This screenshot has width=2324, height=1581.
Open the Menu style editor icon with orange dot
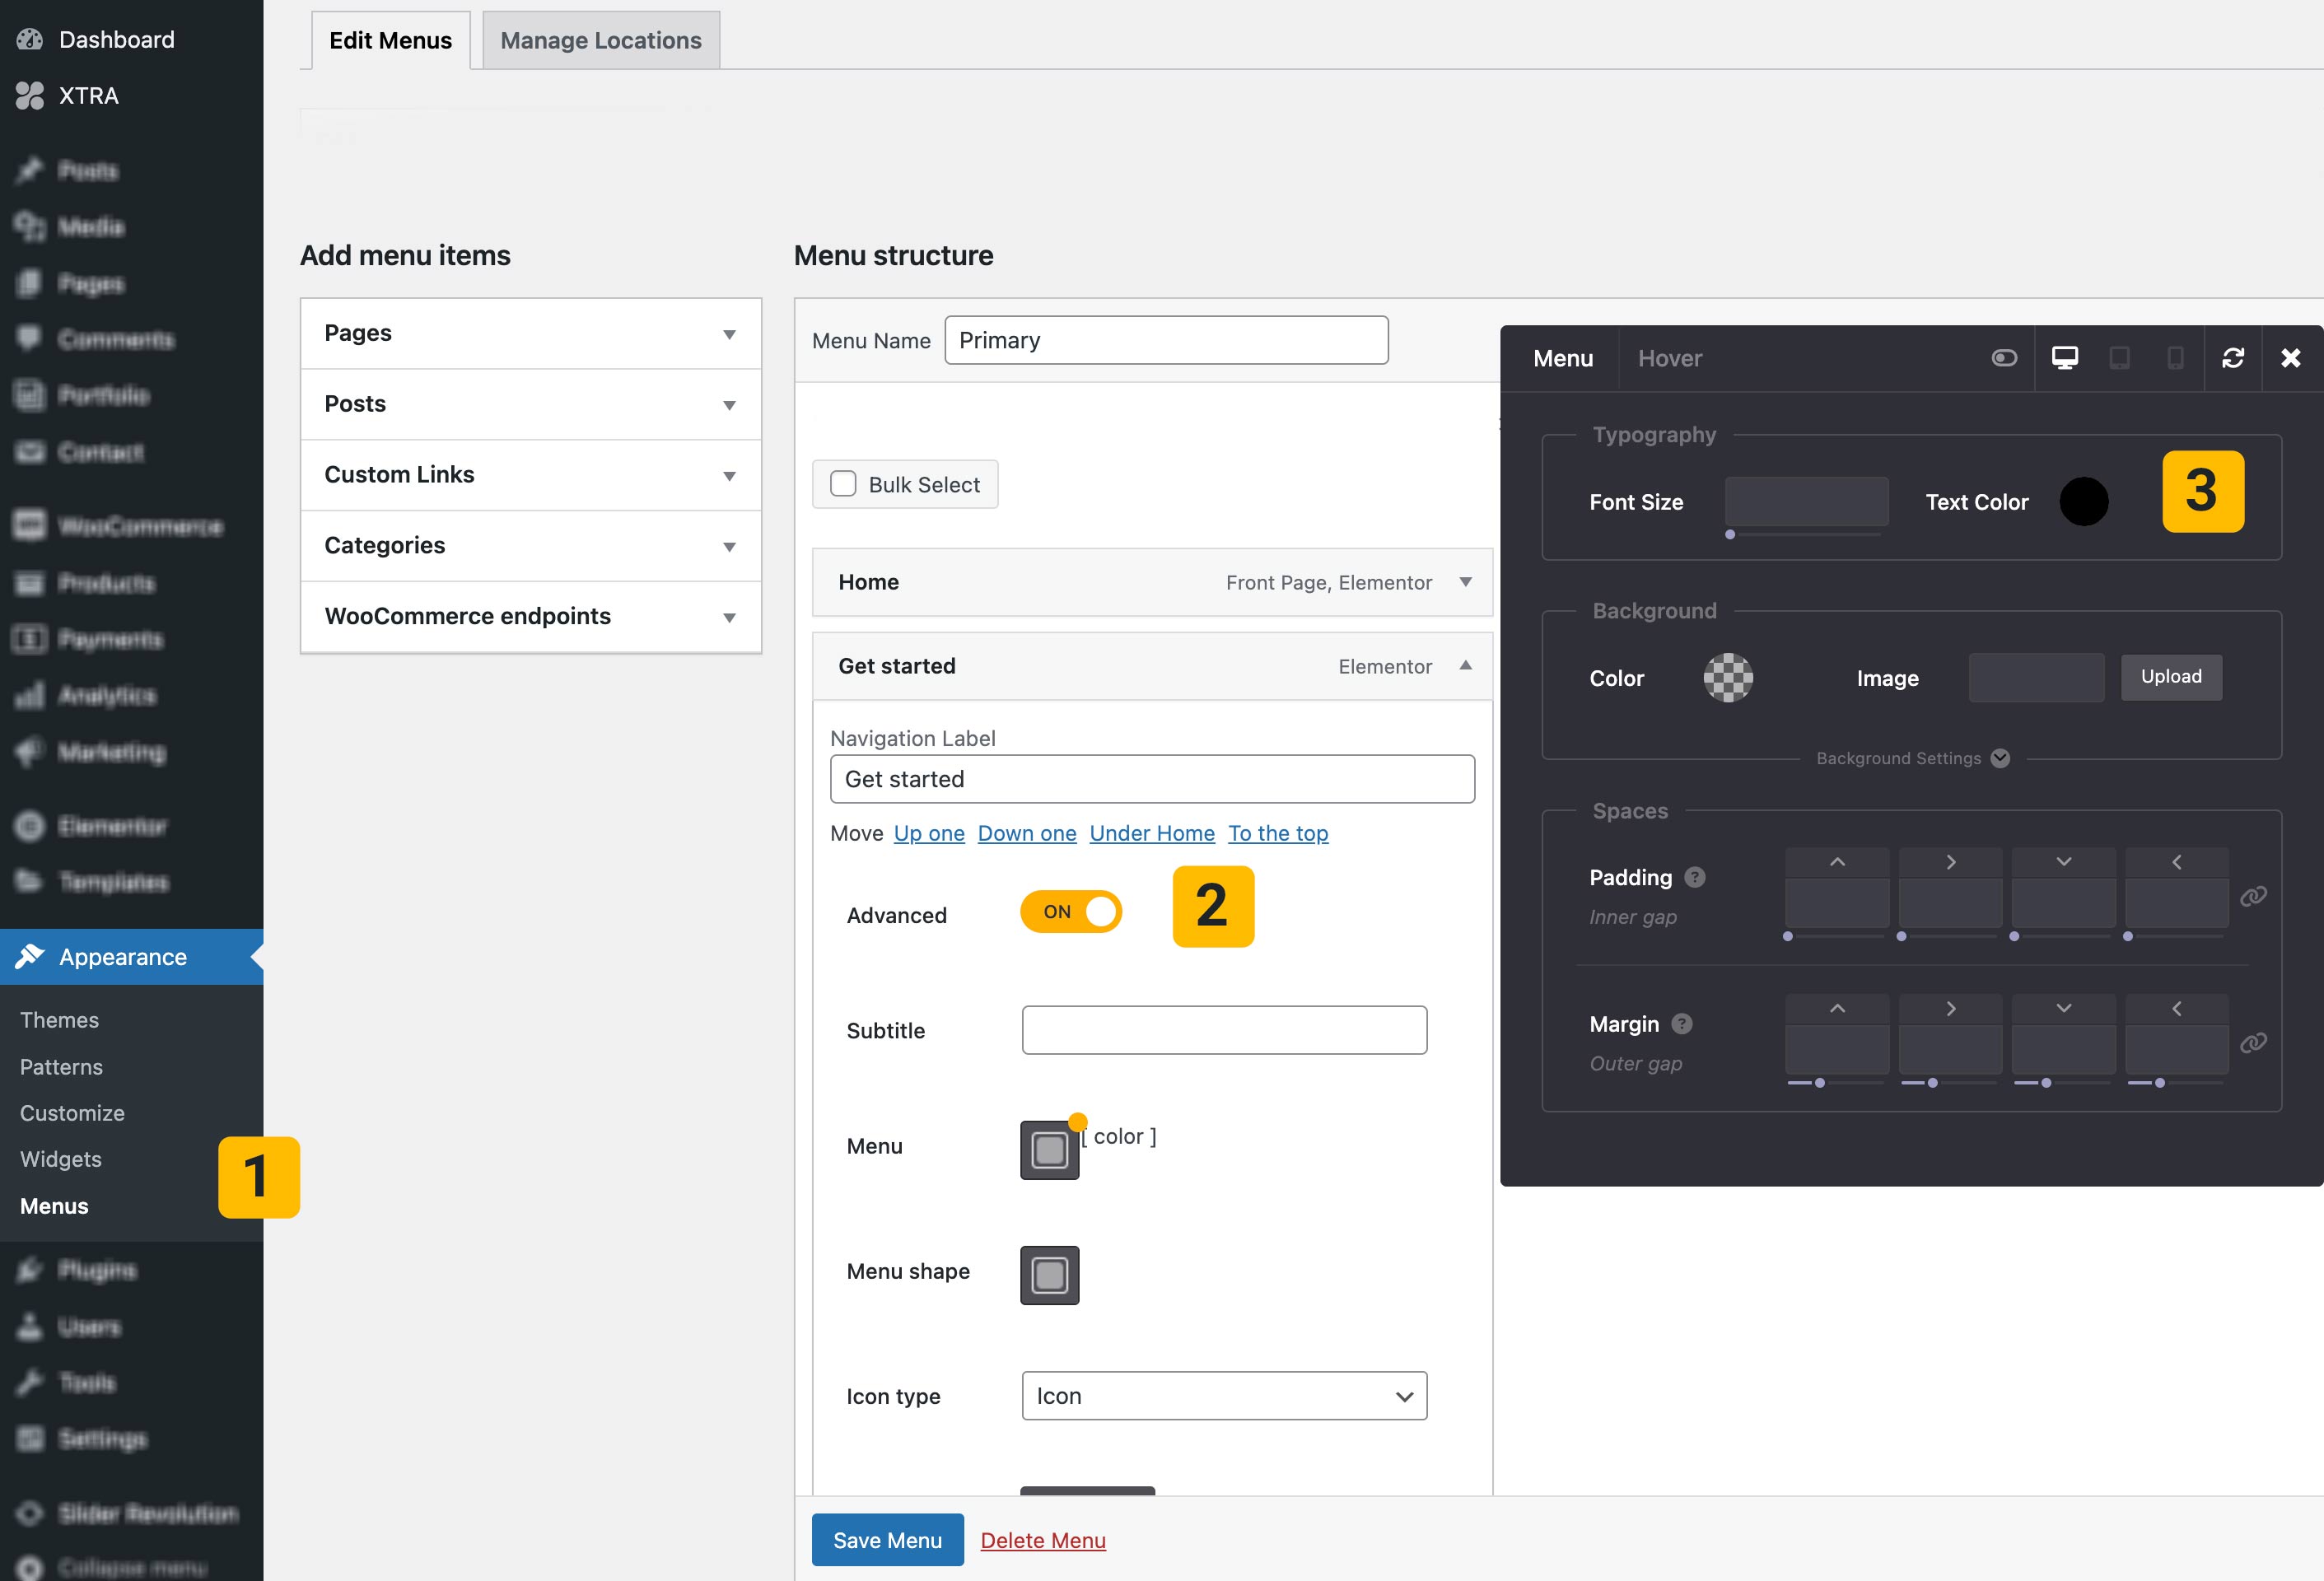click(1049, 1150)
